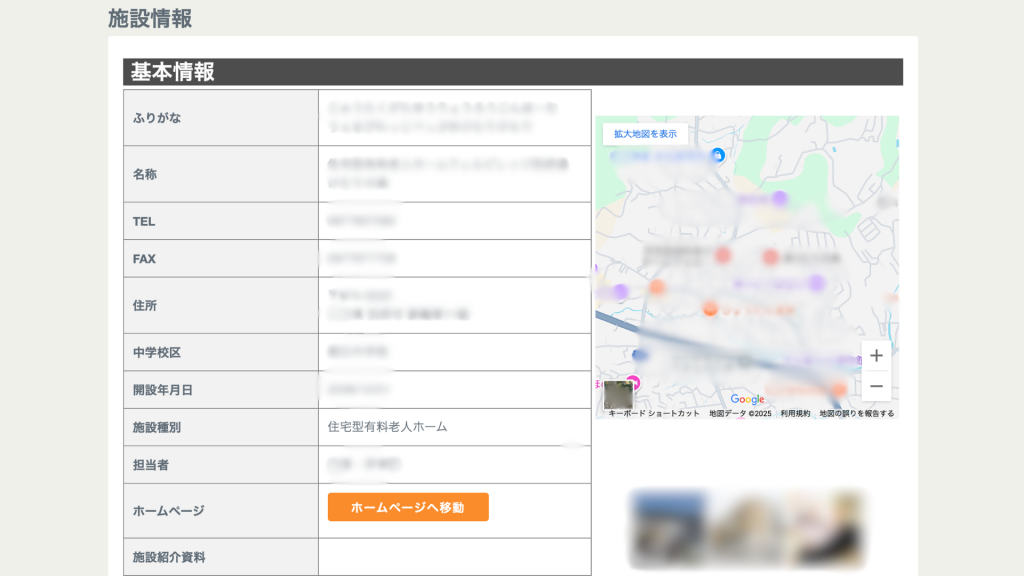The height and width of the screenshot is (576, 1024).
Task: Open the 拡大地図を表示 link
Action: (645, 133)
